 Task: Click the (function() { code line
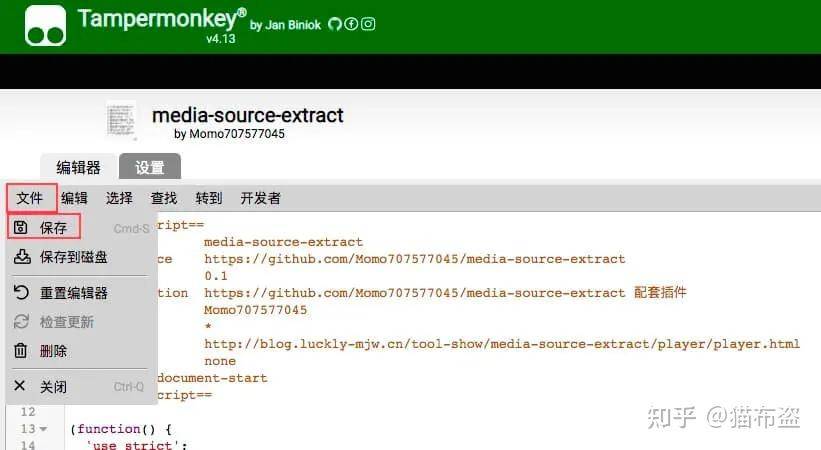click(x=121, y=430)
